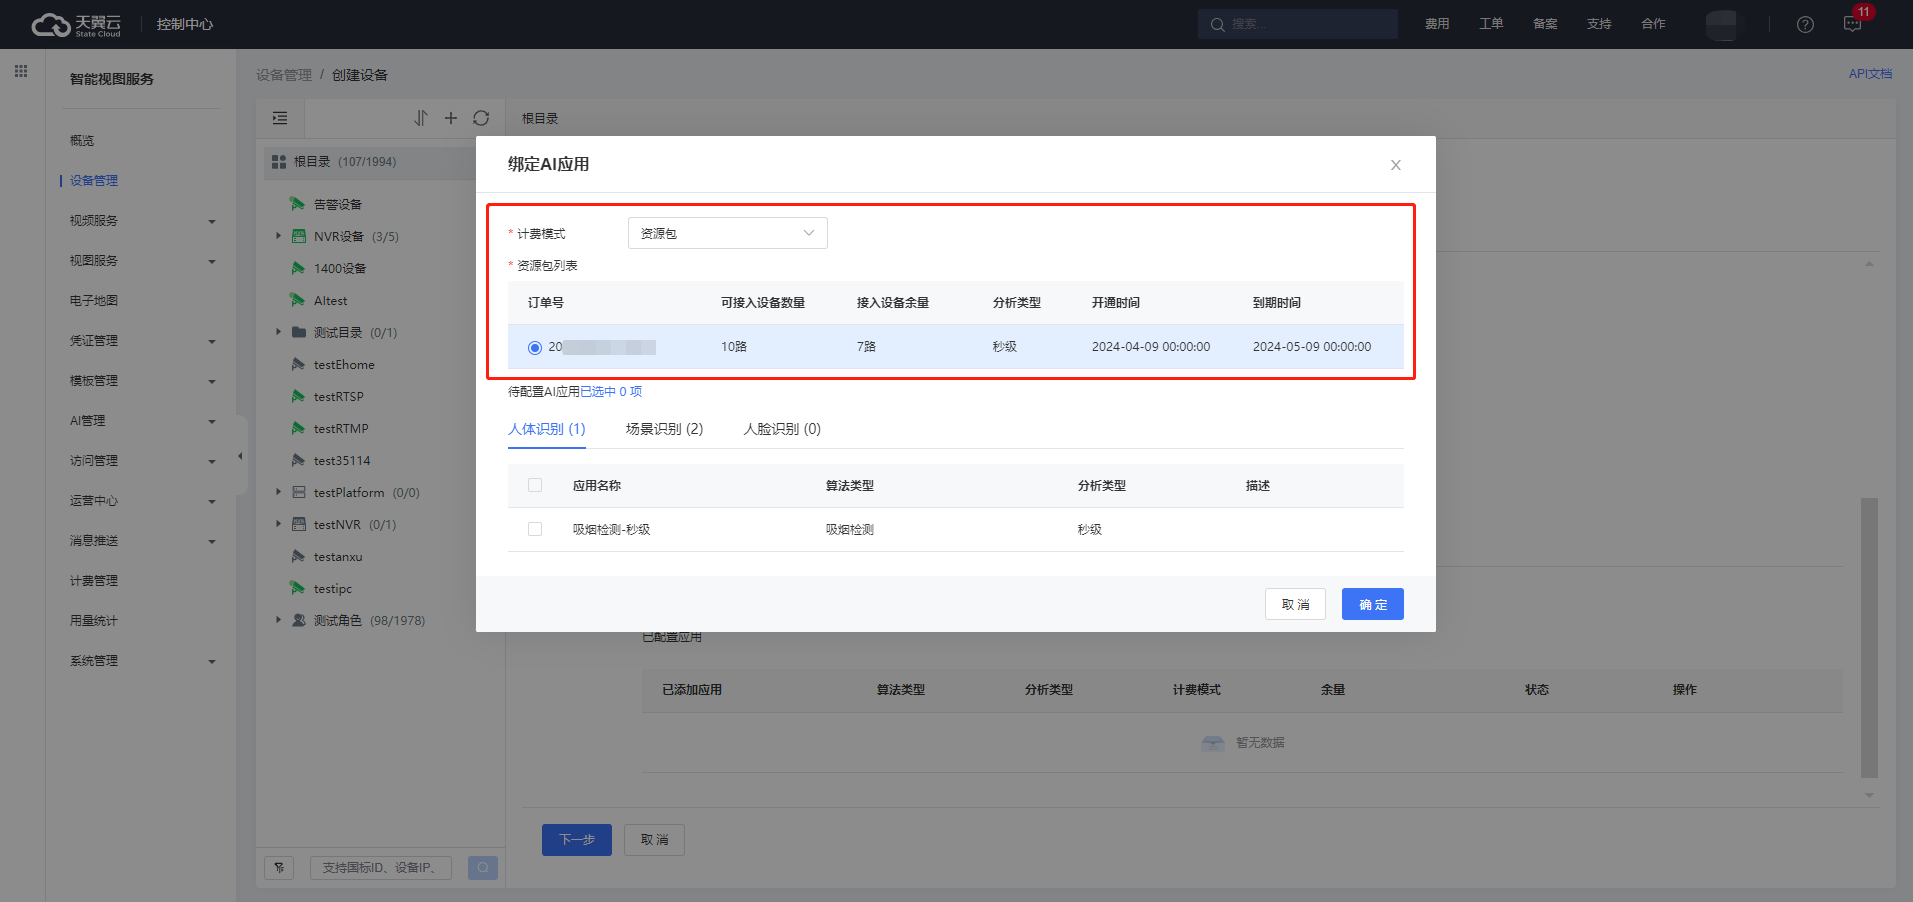Click the testEhome device icon
This screenshot has height=902, width=1913.
pos(297,364)
